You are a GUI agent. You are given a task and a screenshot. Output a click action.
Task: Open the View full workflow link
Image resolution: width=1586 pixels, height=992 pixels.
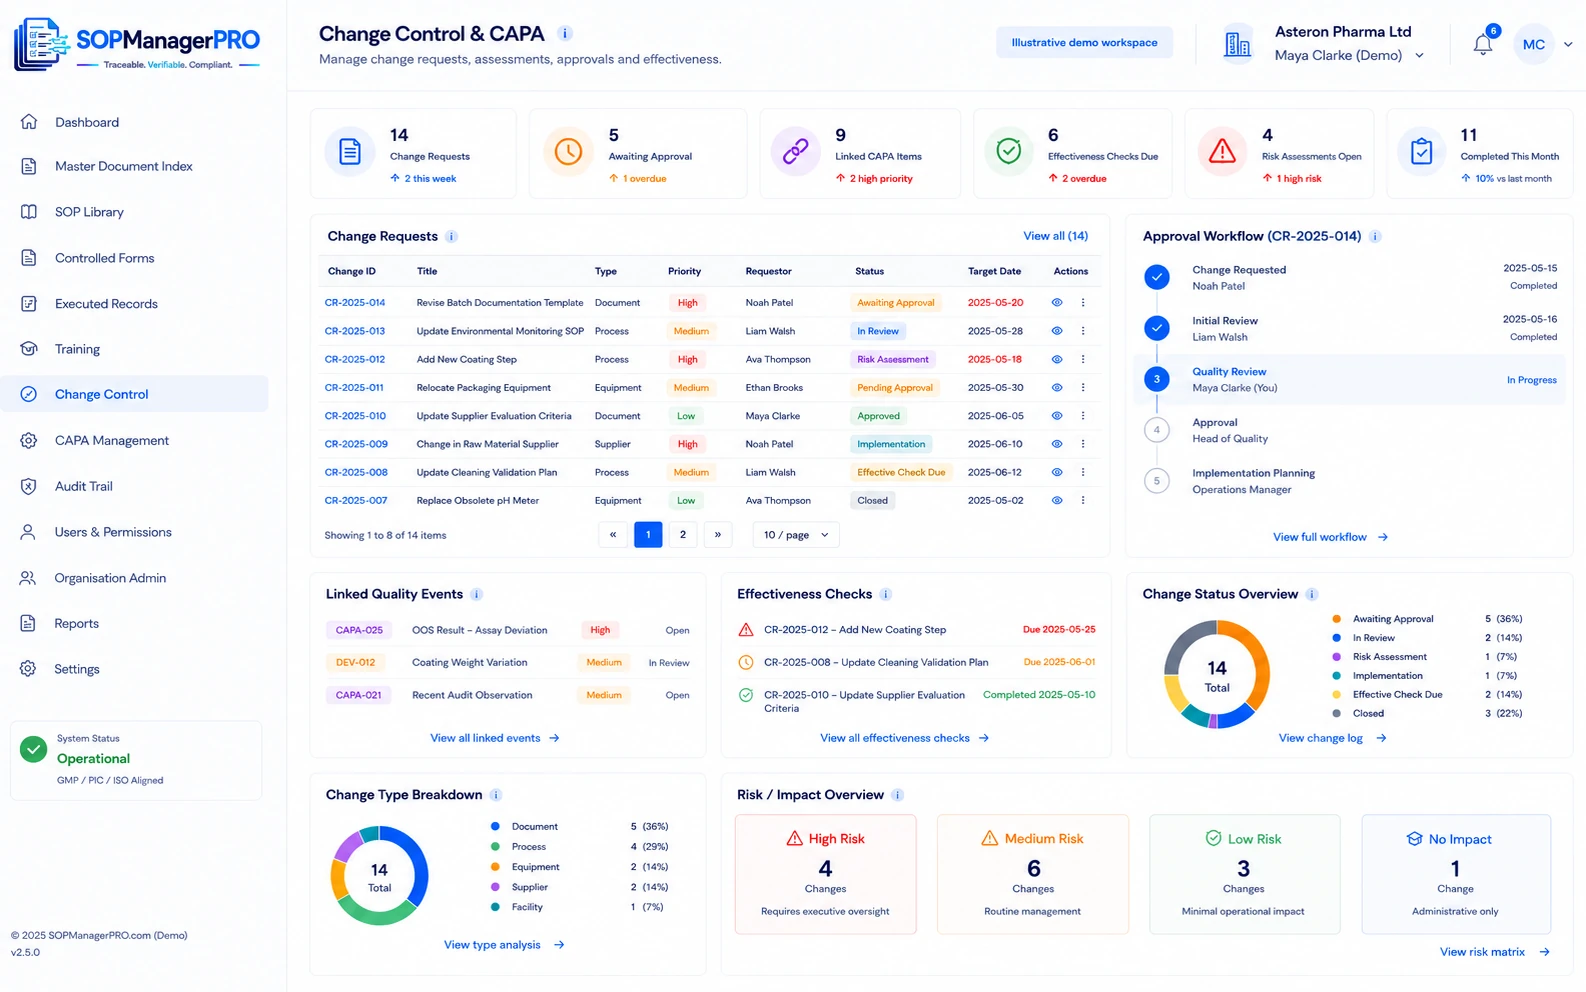pos(1330,537)
